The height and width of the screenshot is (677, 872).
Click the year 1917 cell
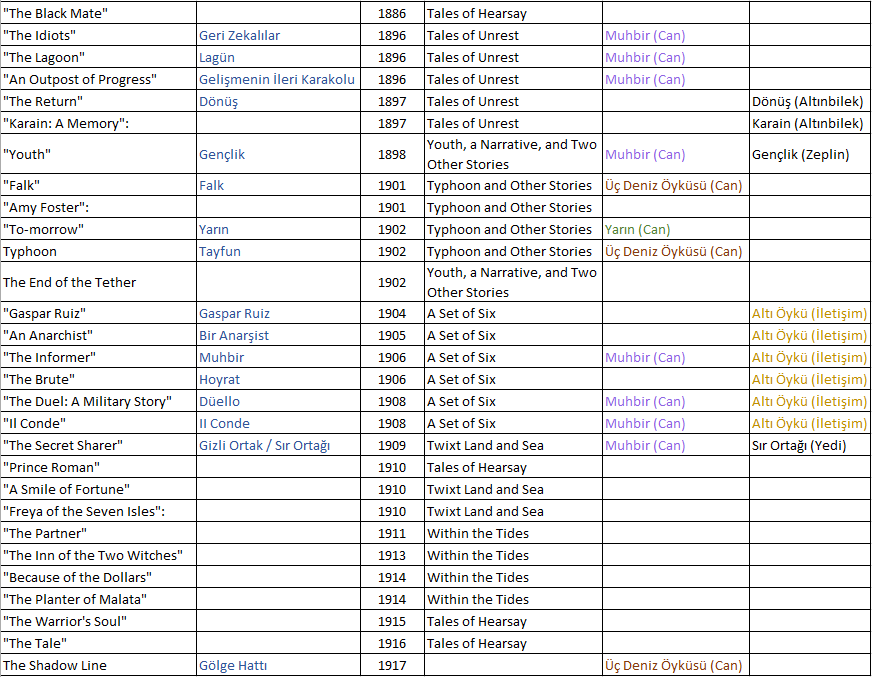392,665
